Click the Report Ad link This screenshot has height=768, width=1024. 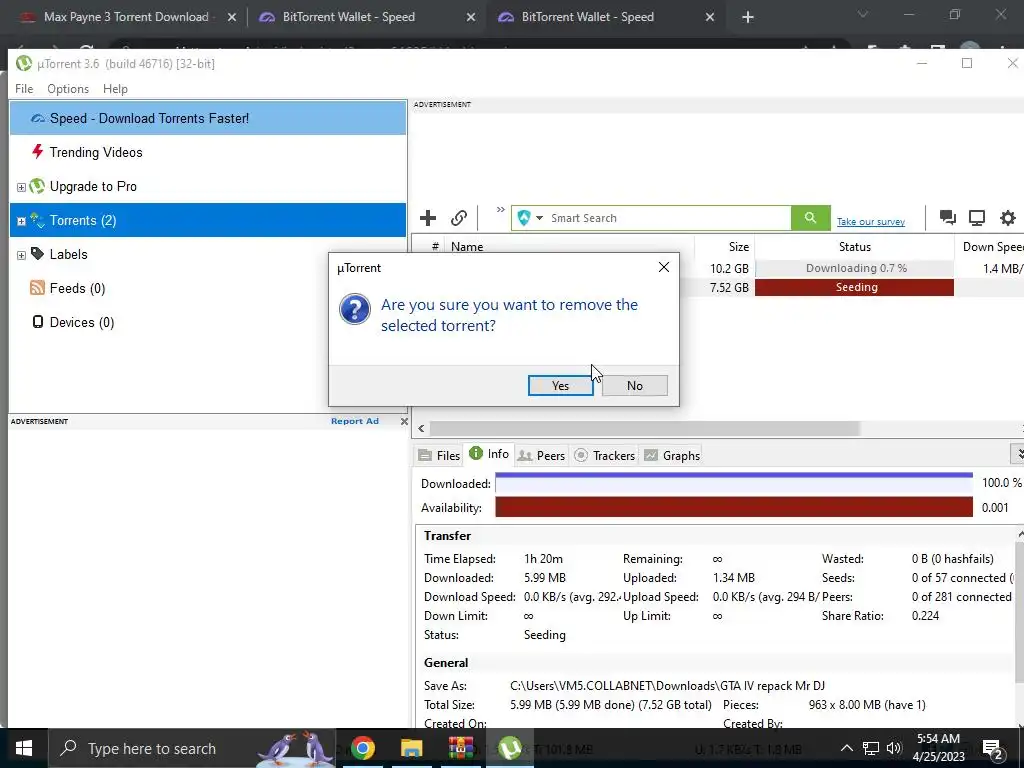(x=355, y=421)
